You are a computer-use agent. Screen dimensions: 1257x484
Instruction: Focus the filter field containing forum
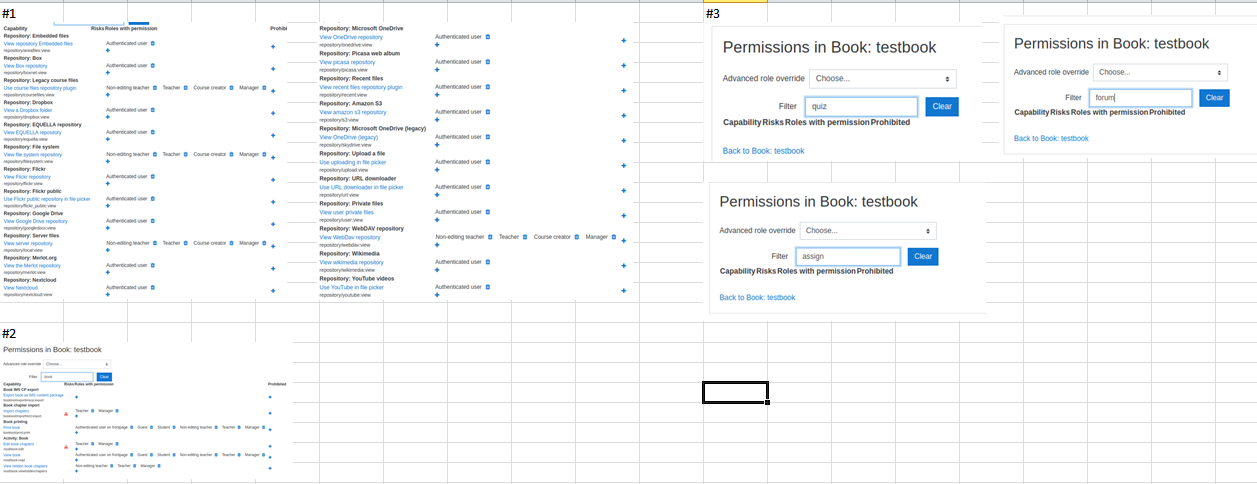(1140, 98)
